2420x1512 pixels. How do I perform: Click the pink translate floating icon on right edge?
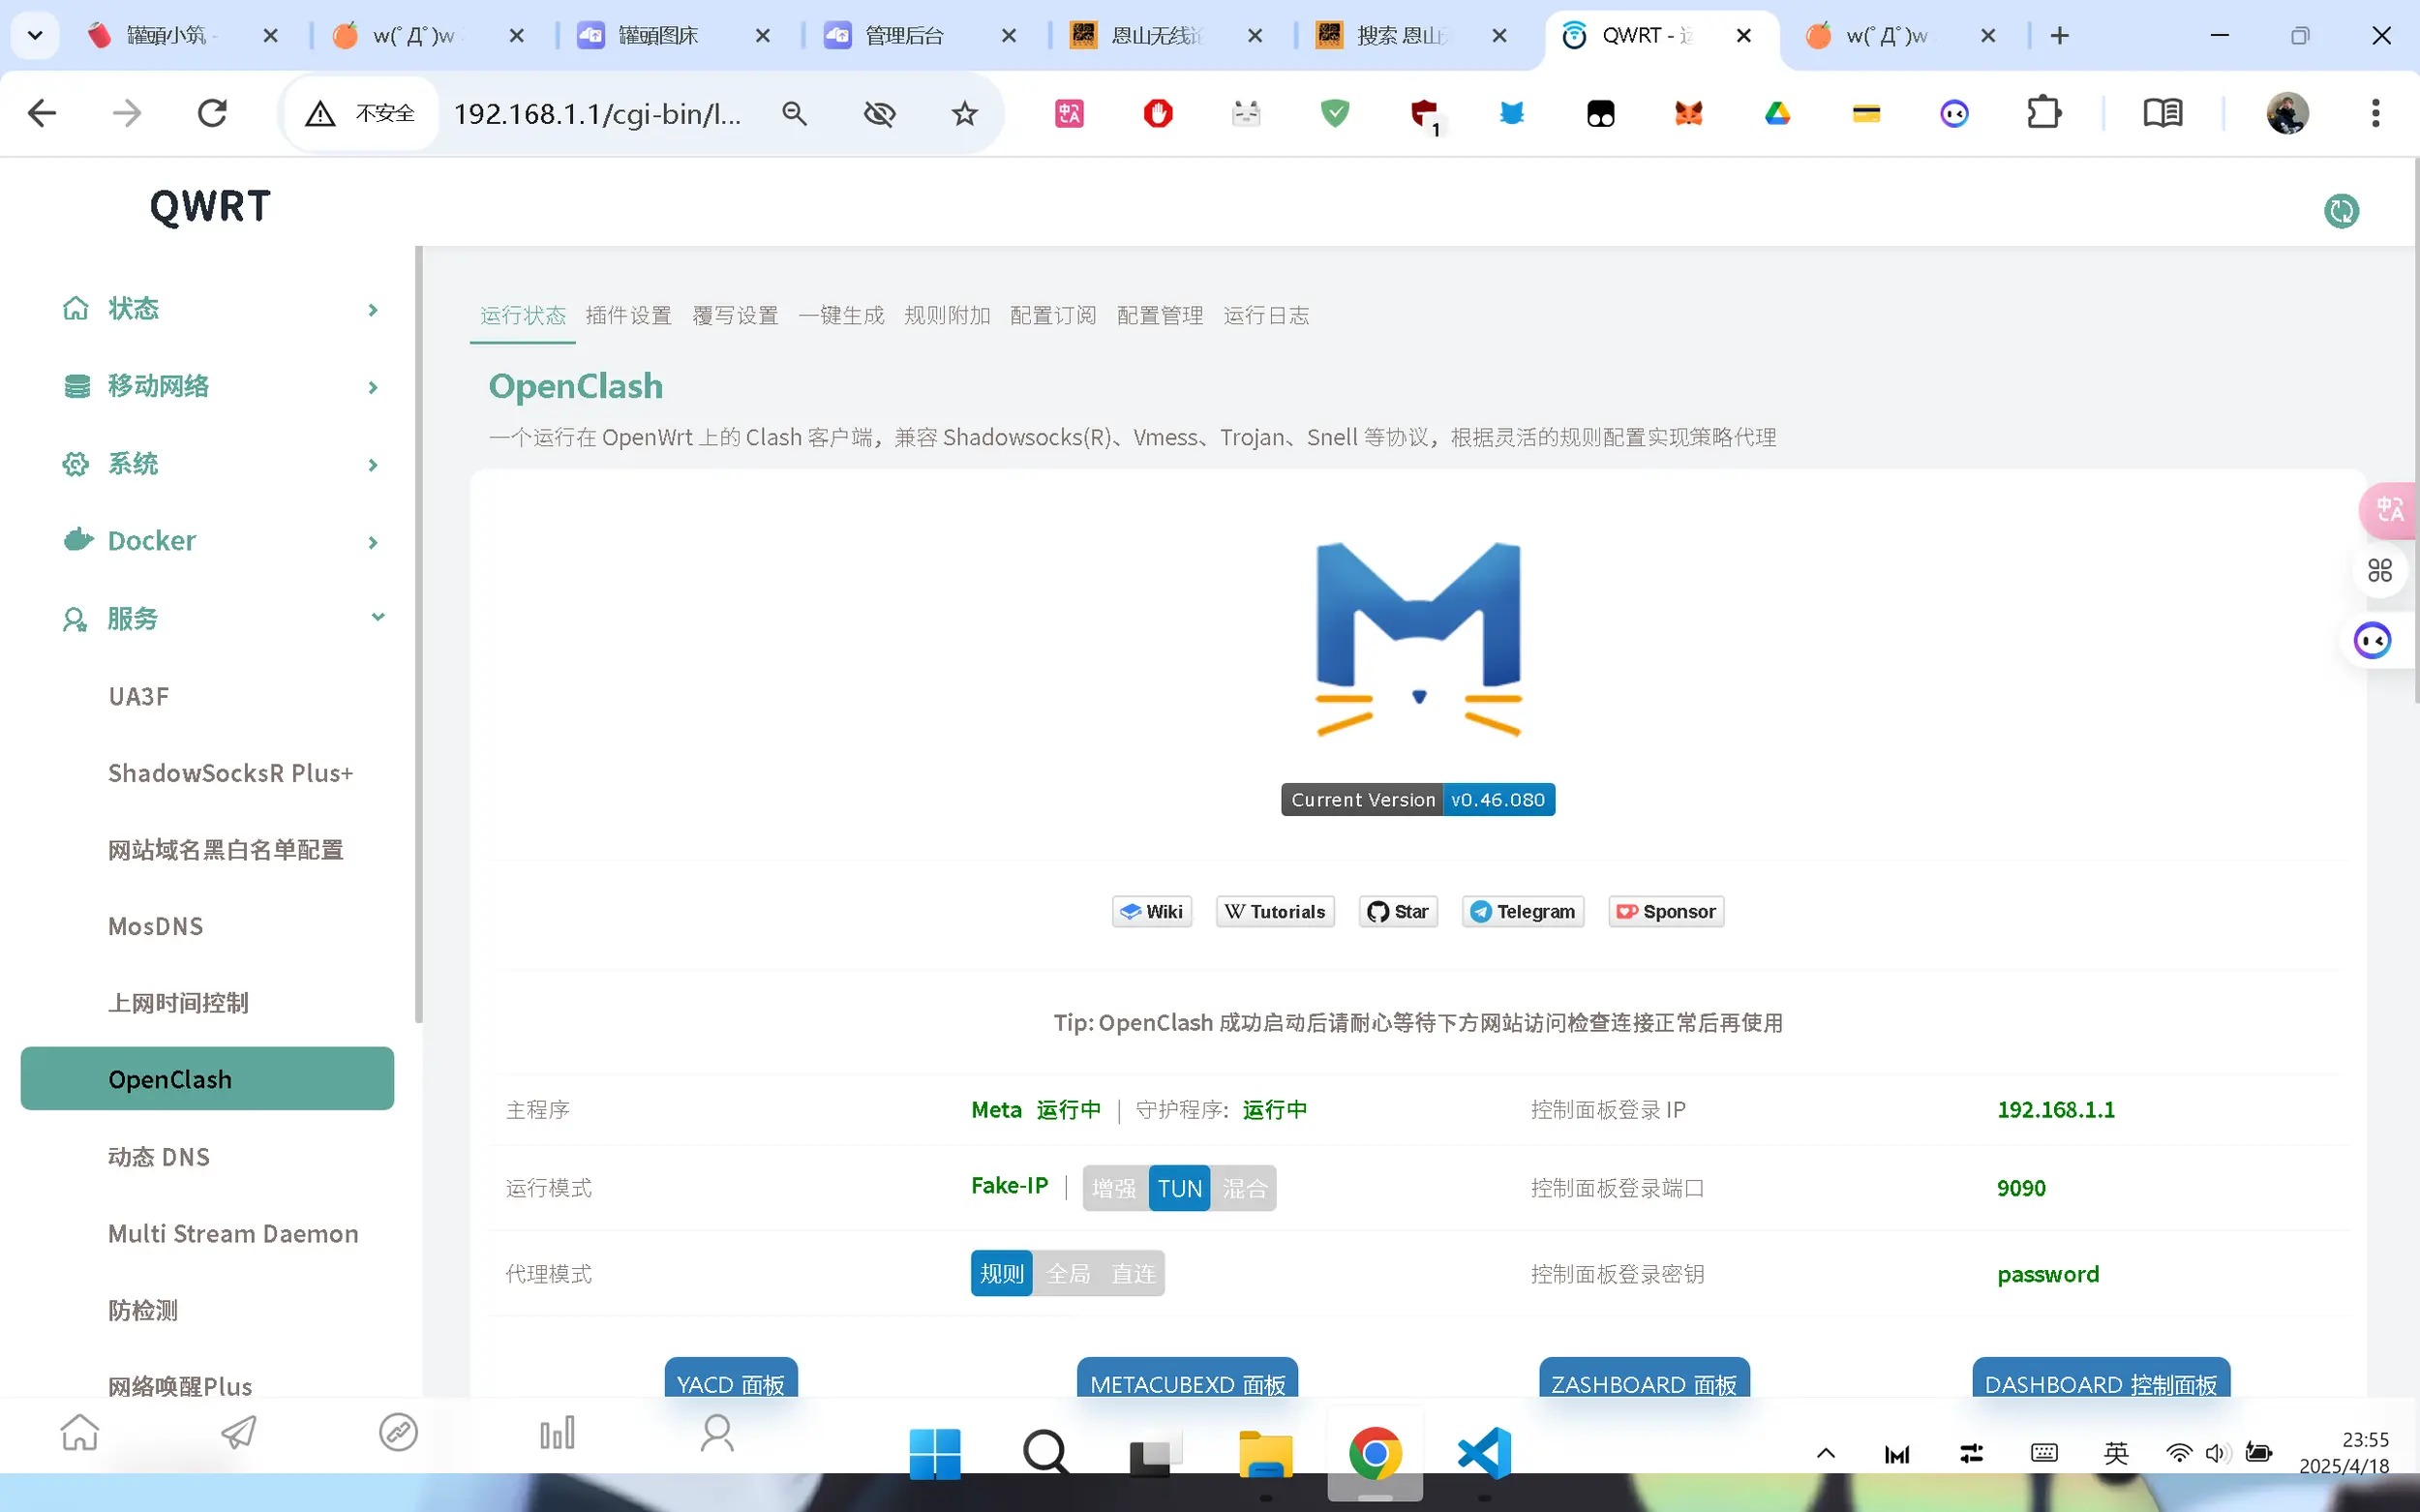tap(2389, 510)
